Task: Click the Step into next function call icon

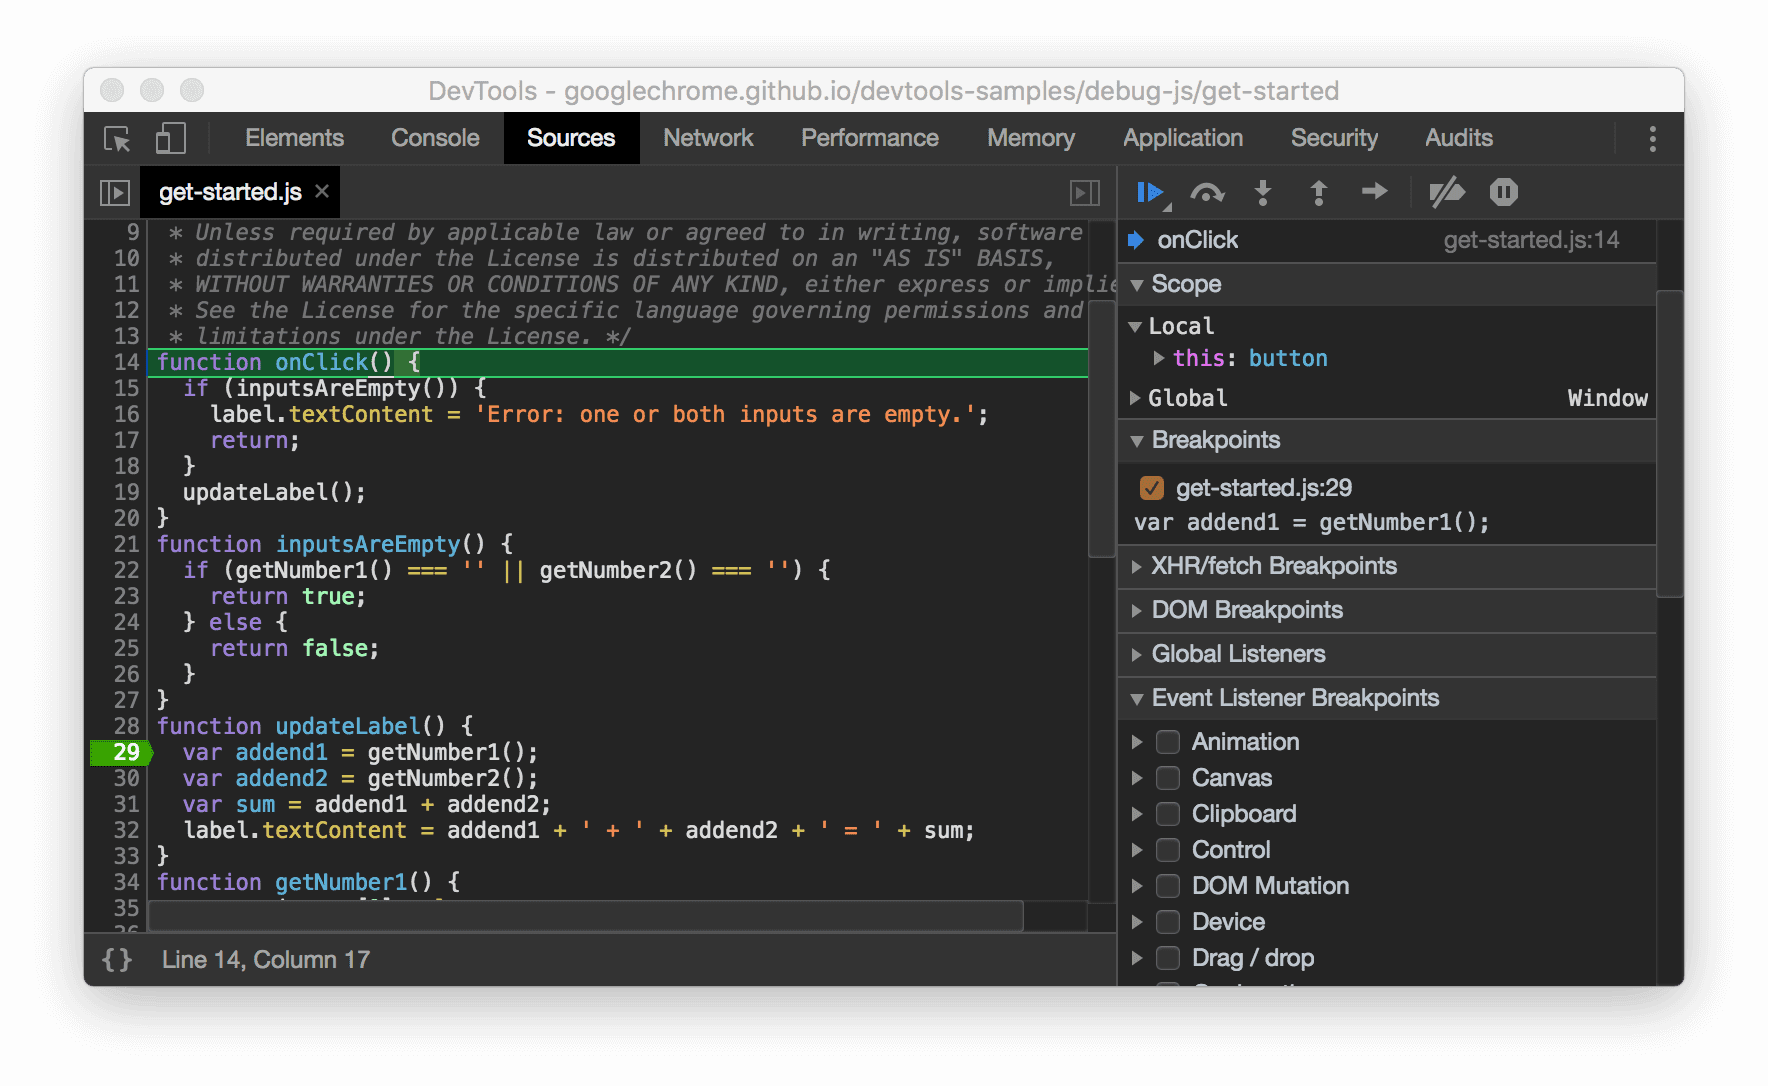Action: click(1263, 192)
